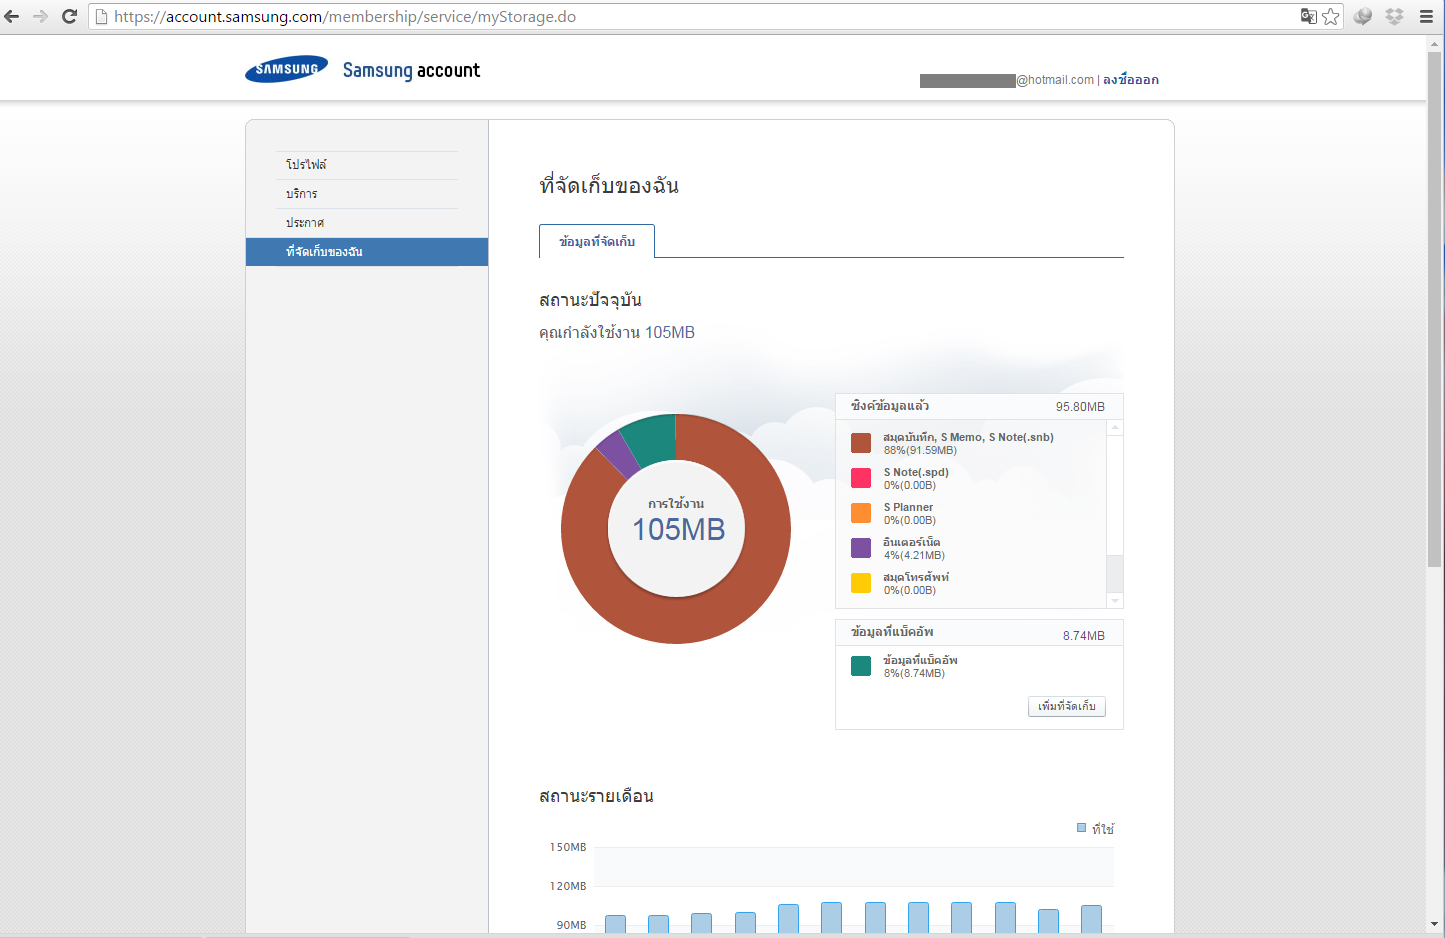Click the ซิงค์ข้อมูลแล้ว panel header

click(x=979, y=406)
